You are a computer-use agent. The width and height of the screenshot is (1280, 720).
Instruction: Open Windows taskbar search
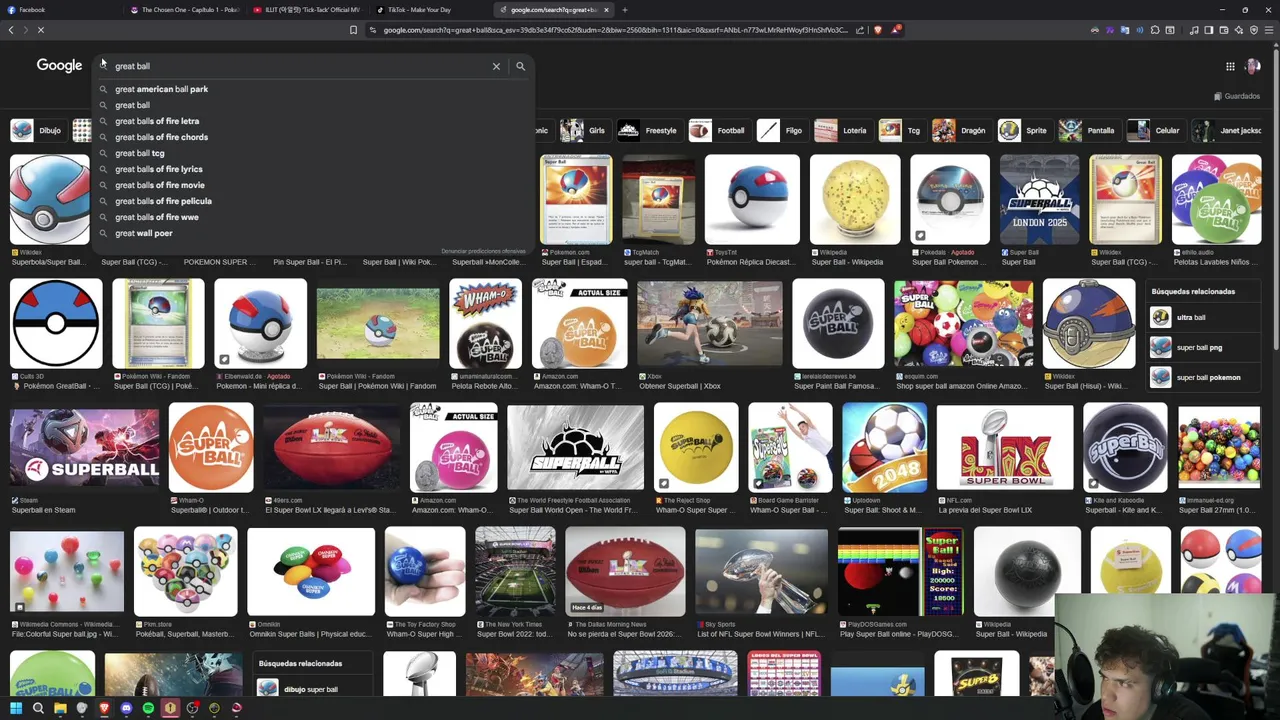(38, 708)
